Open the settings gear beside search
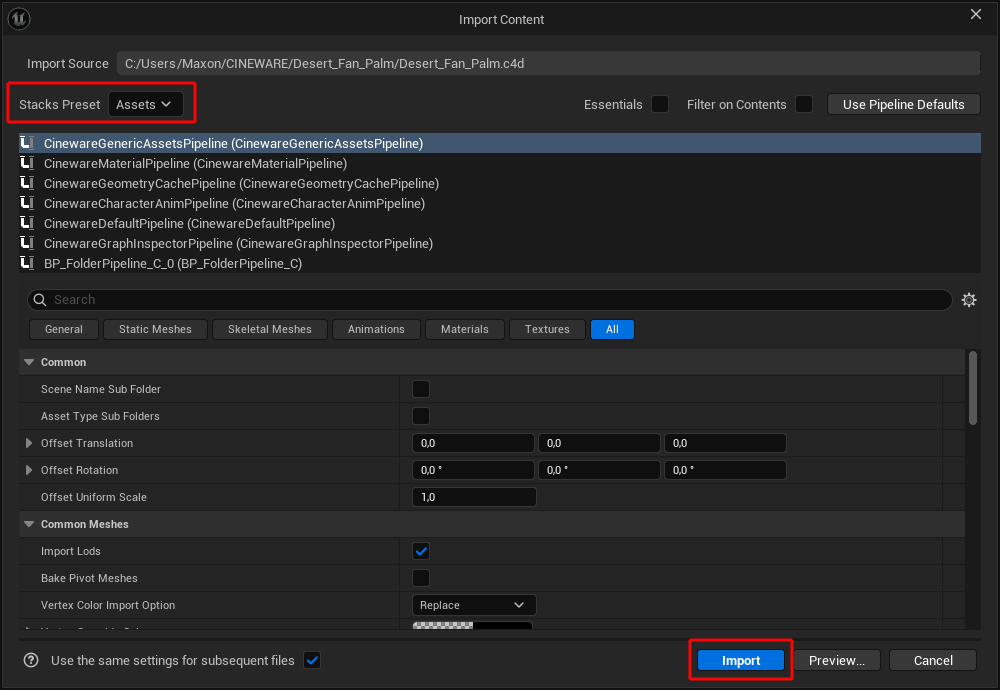1000x690 pixels. coord(968,300)
